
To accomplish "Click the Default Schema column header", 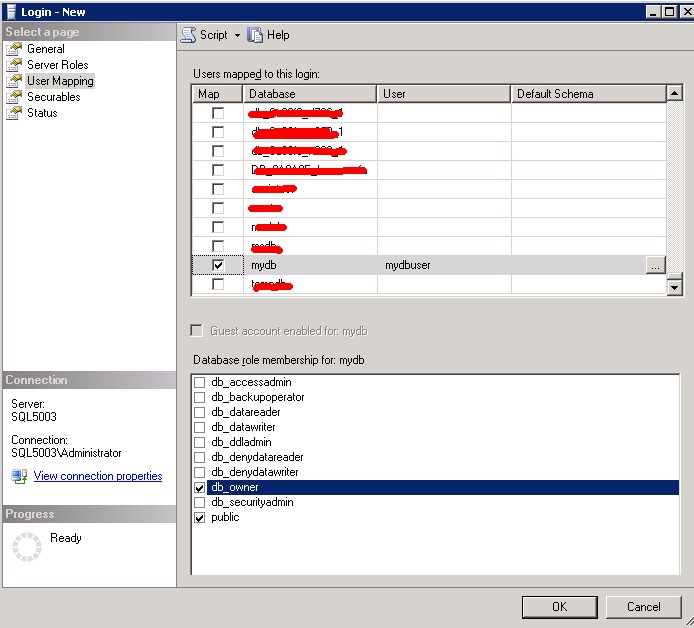I will [x=588, y=94].
